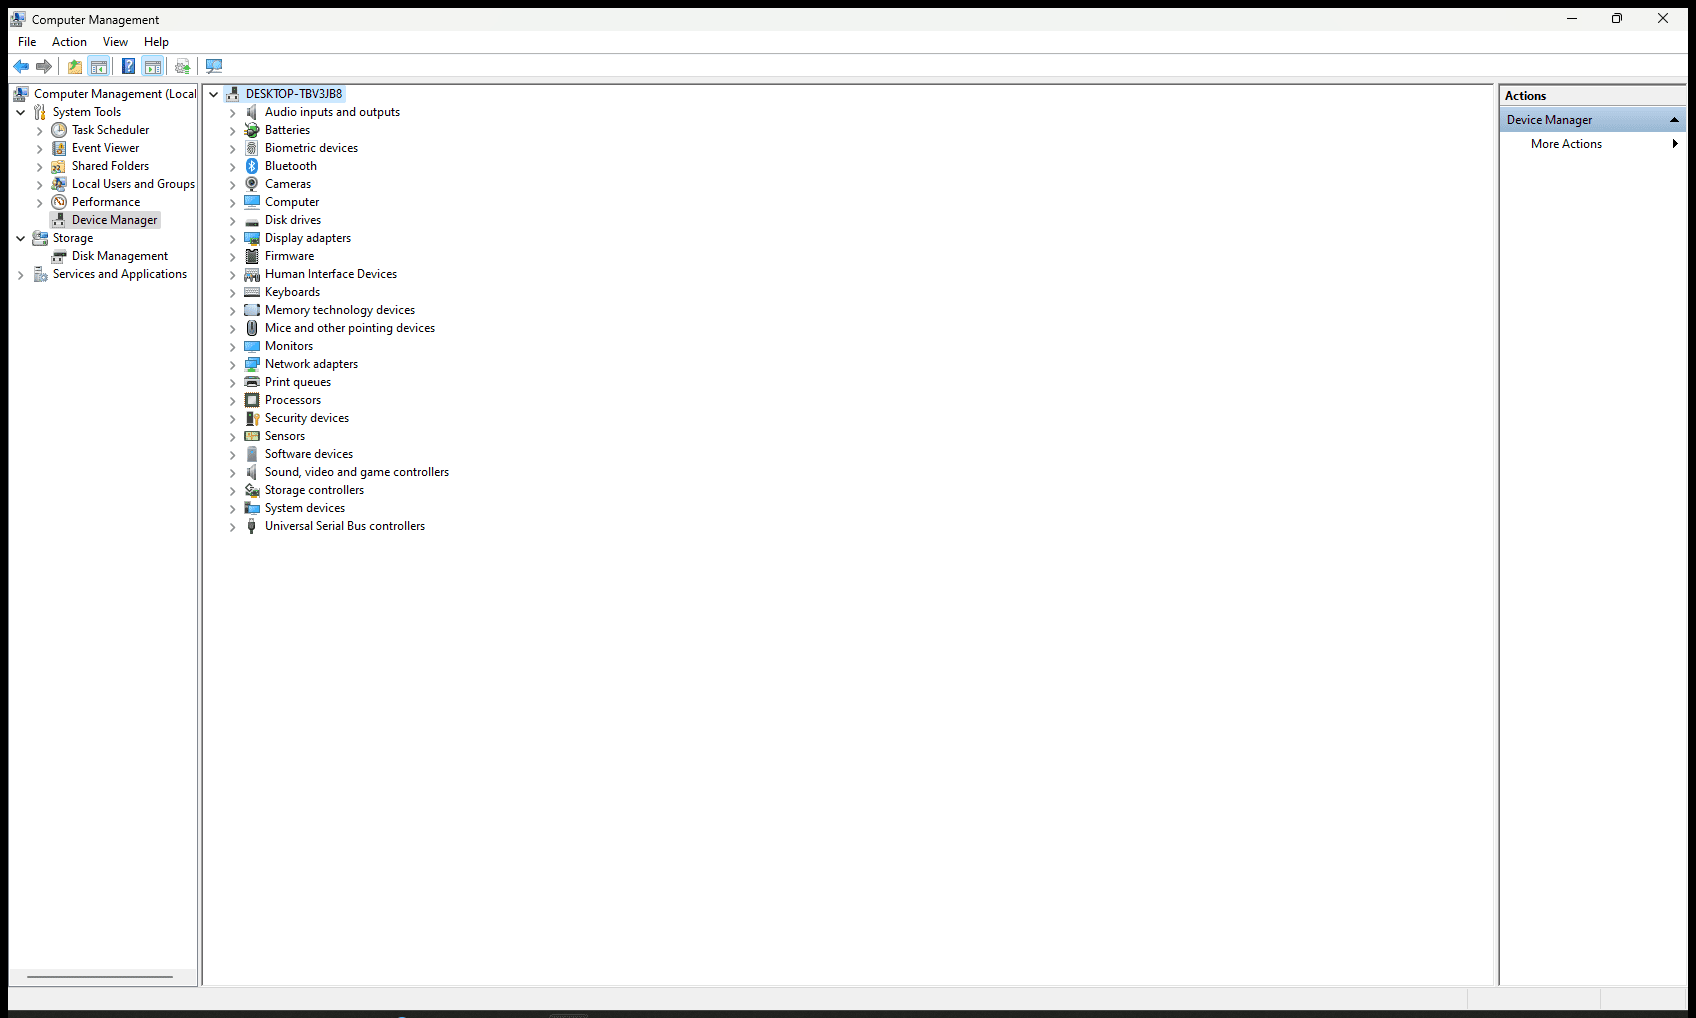Click the Bluetooth icon

coord(252,166)
